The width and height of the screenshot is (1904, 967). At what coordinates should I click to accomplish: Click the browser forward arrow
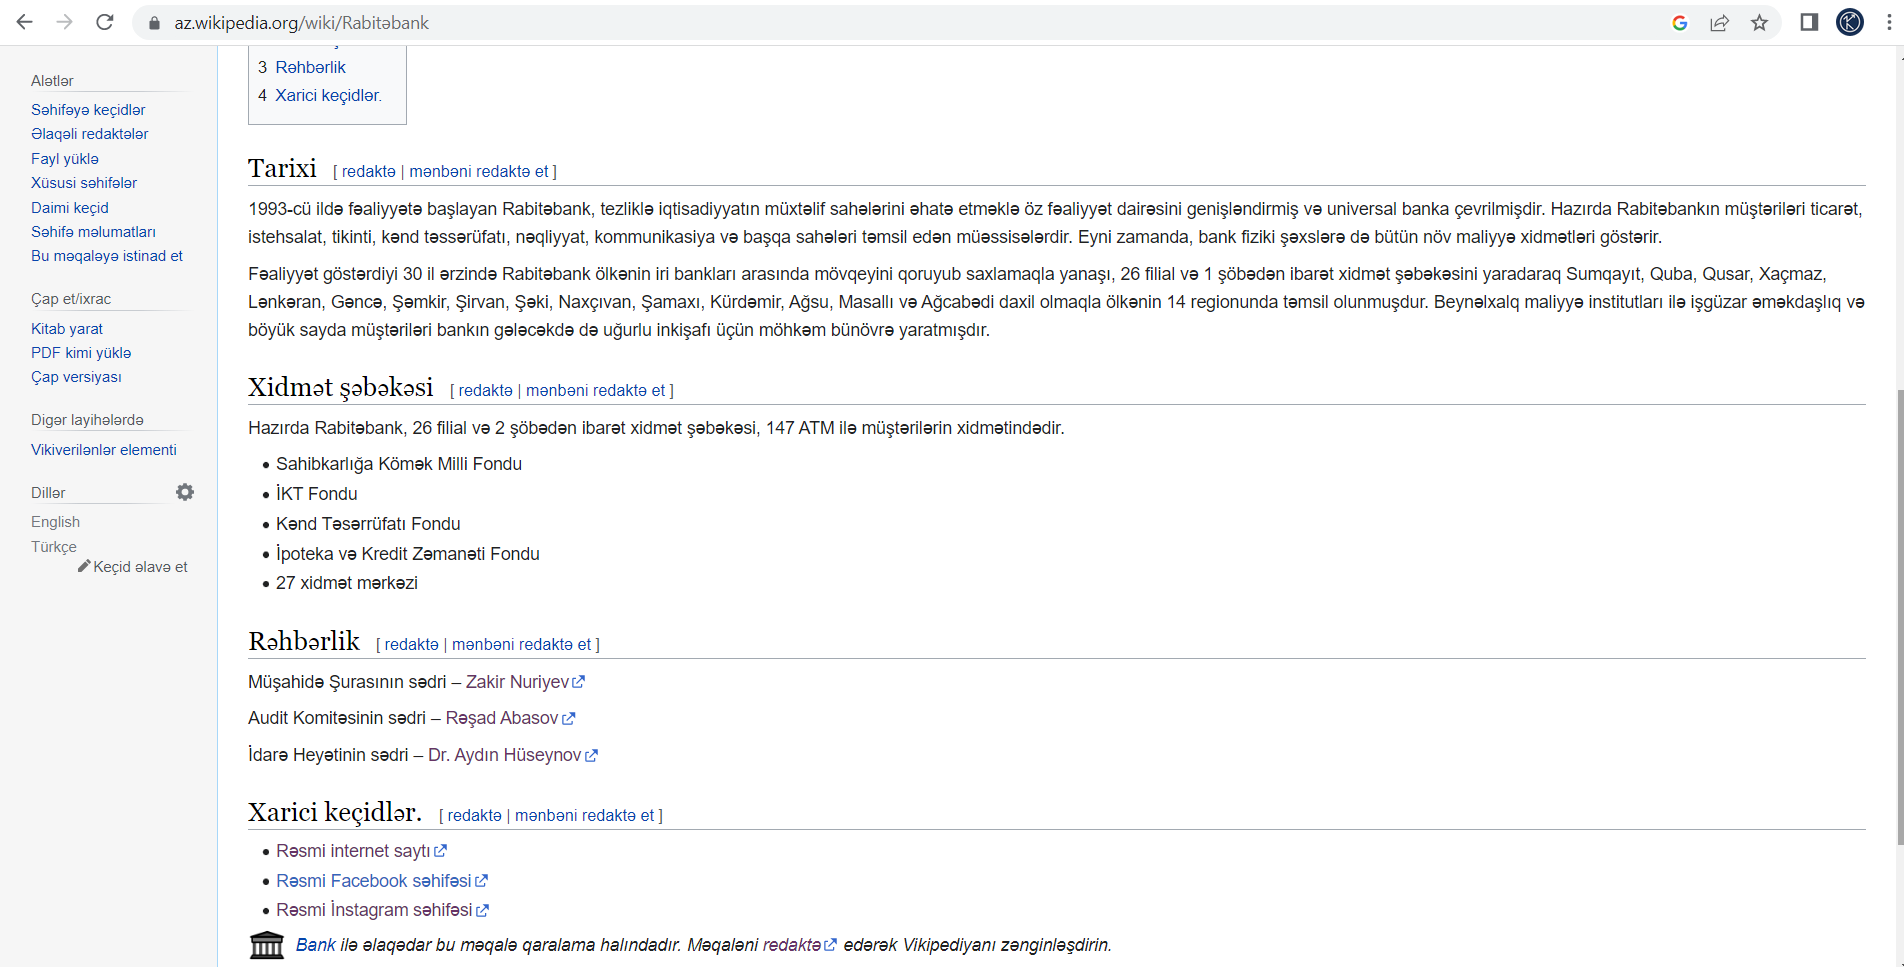click(x=65, y=22)
